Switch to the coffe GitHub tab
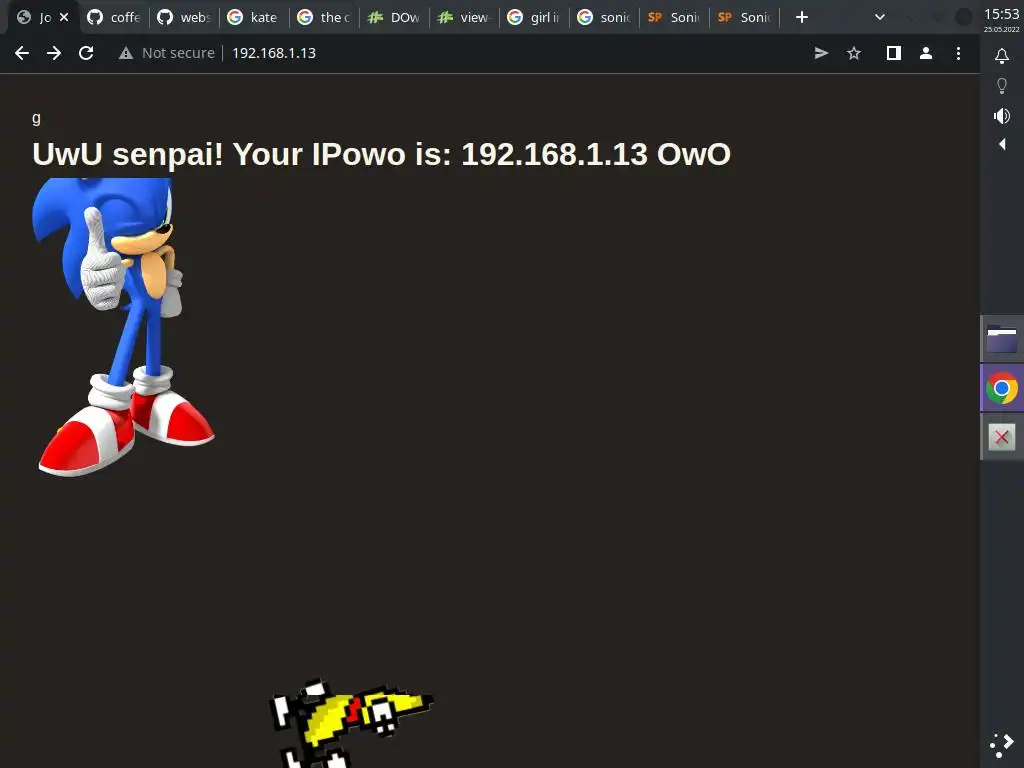This screenshot has width=1024, height=768. click(114, 17)
